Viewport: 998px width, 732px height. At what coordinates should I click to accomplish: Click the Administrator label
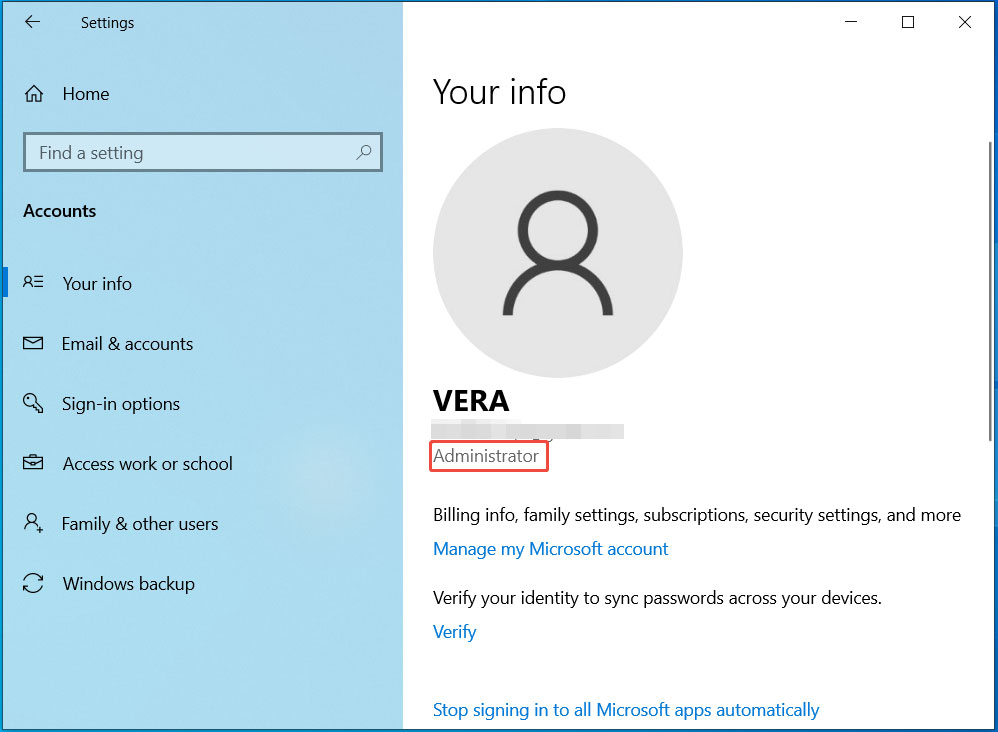coord(488,455)
